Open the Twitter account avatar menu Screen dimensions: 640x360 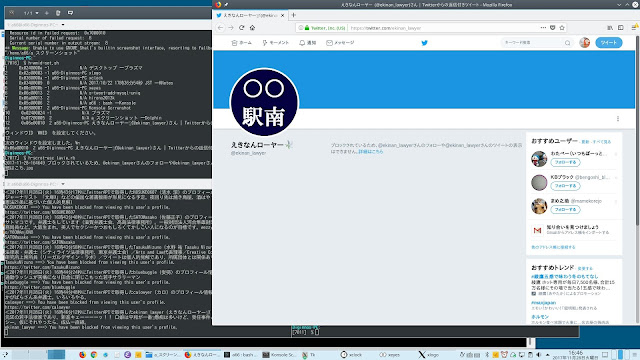point(584,42)
